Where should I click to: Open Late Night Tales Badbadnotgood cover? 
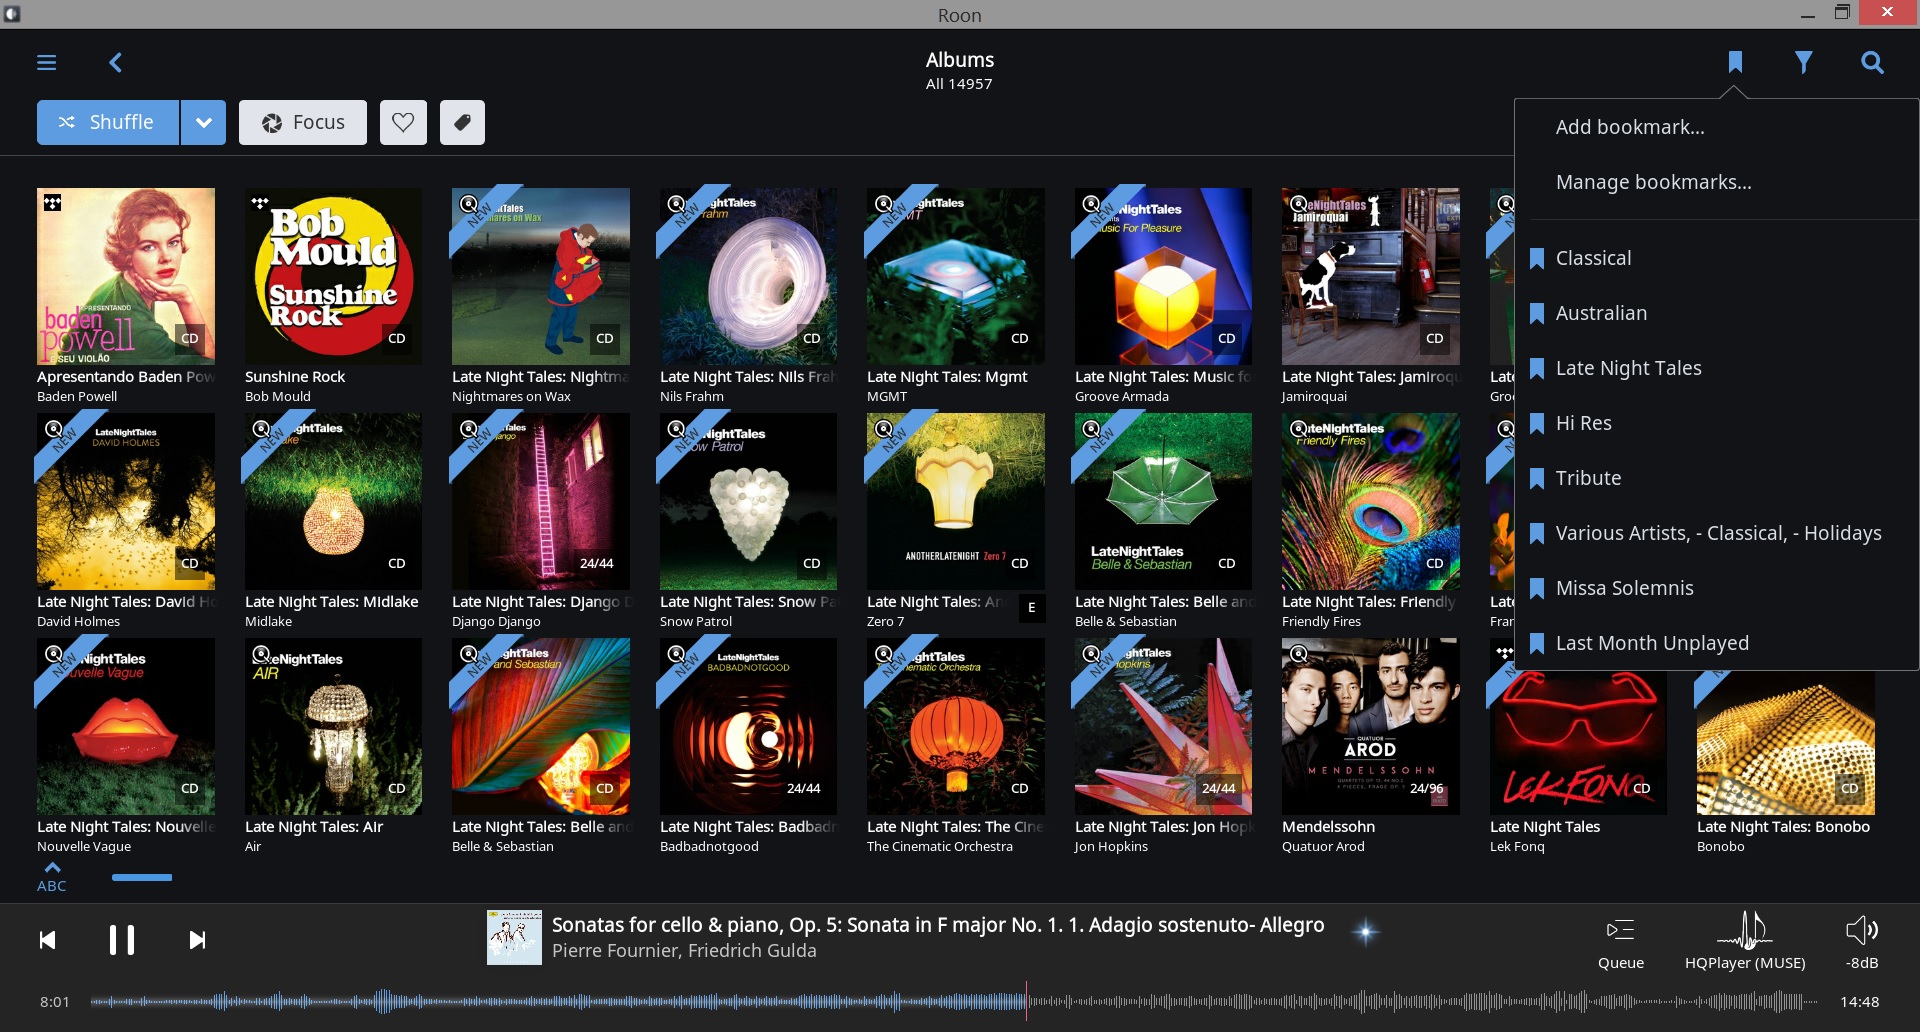pyautogui.click(x=748, y=726)
